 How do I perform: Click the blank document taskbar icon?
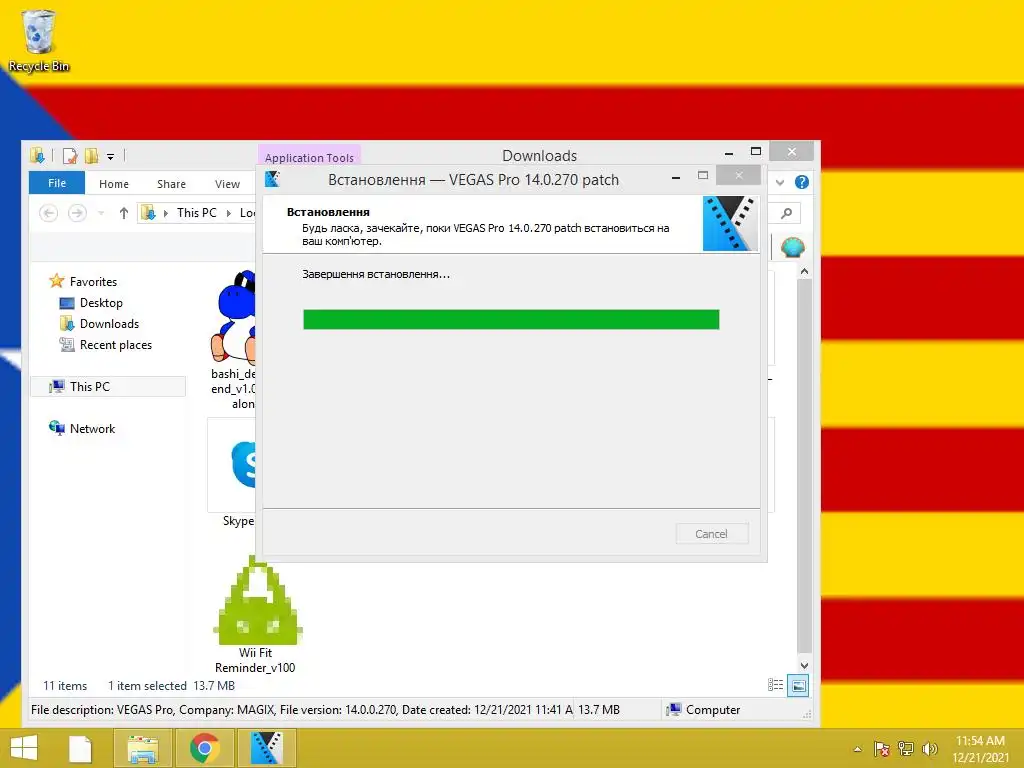tap(80, 748)
